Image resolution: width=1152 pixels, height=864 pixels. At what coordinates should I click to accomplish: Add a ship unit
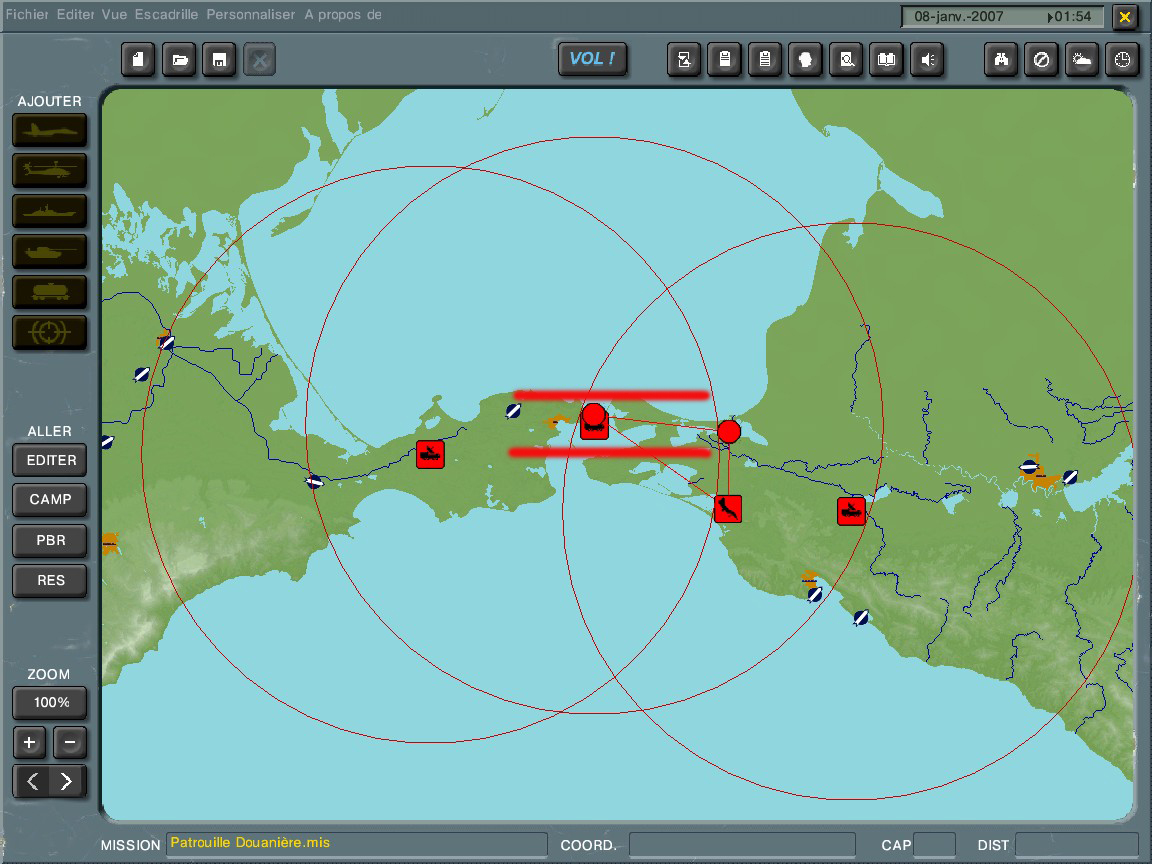point(50,211)
